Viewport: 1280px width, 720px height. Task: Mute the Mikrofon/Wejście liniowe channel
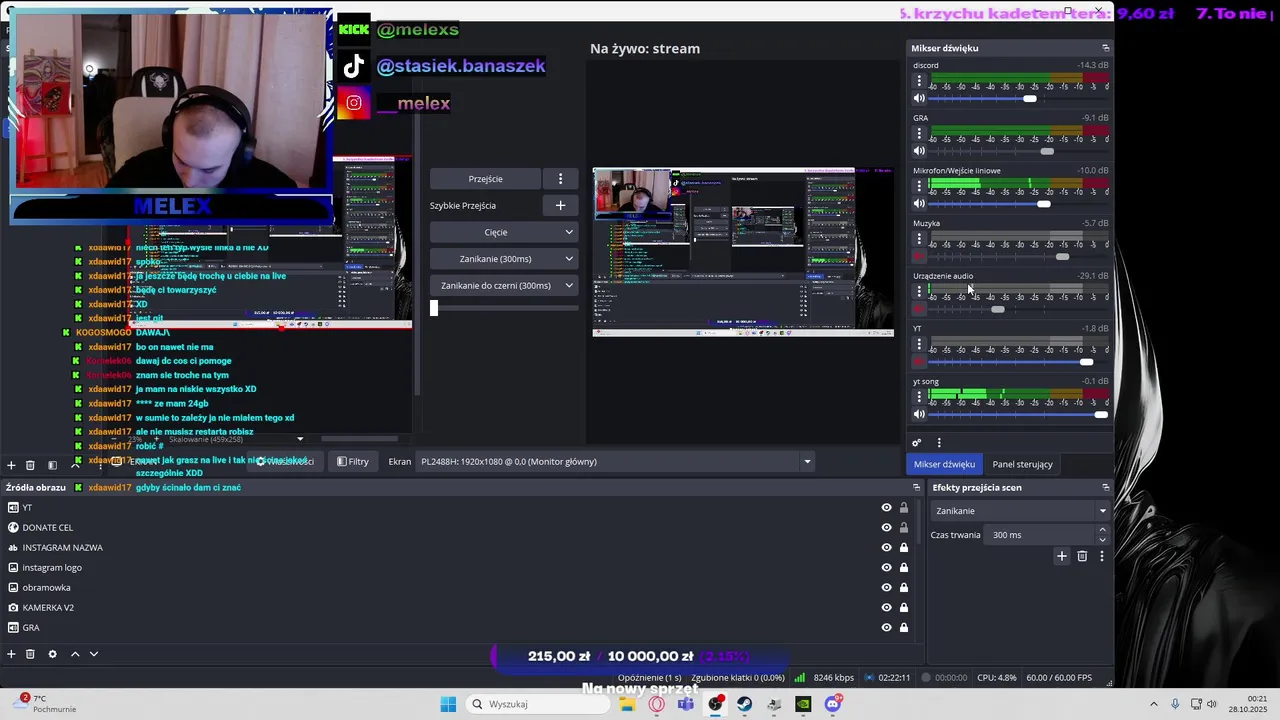[x=919, y=204]
